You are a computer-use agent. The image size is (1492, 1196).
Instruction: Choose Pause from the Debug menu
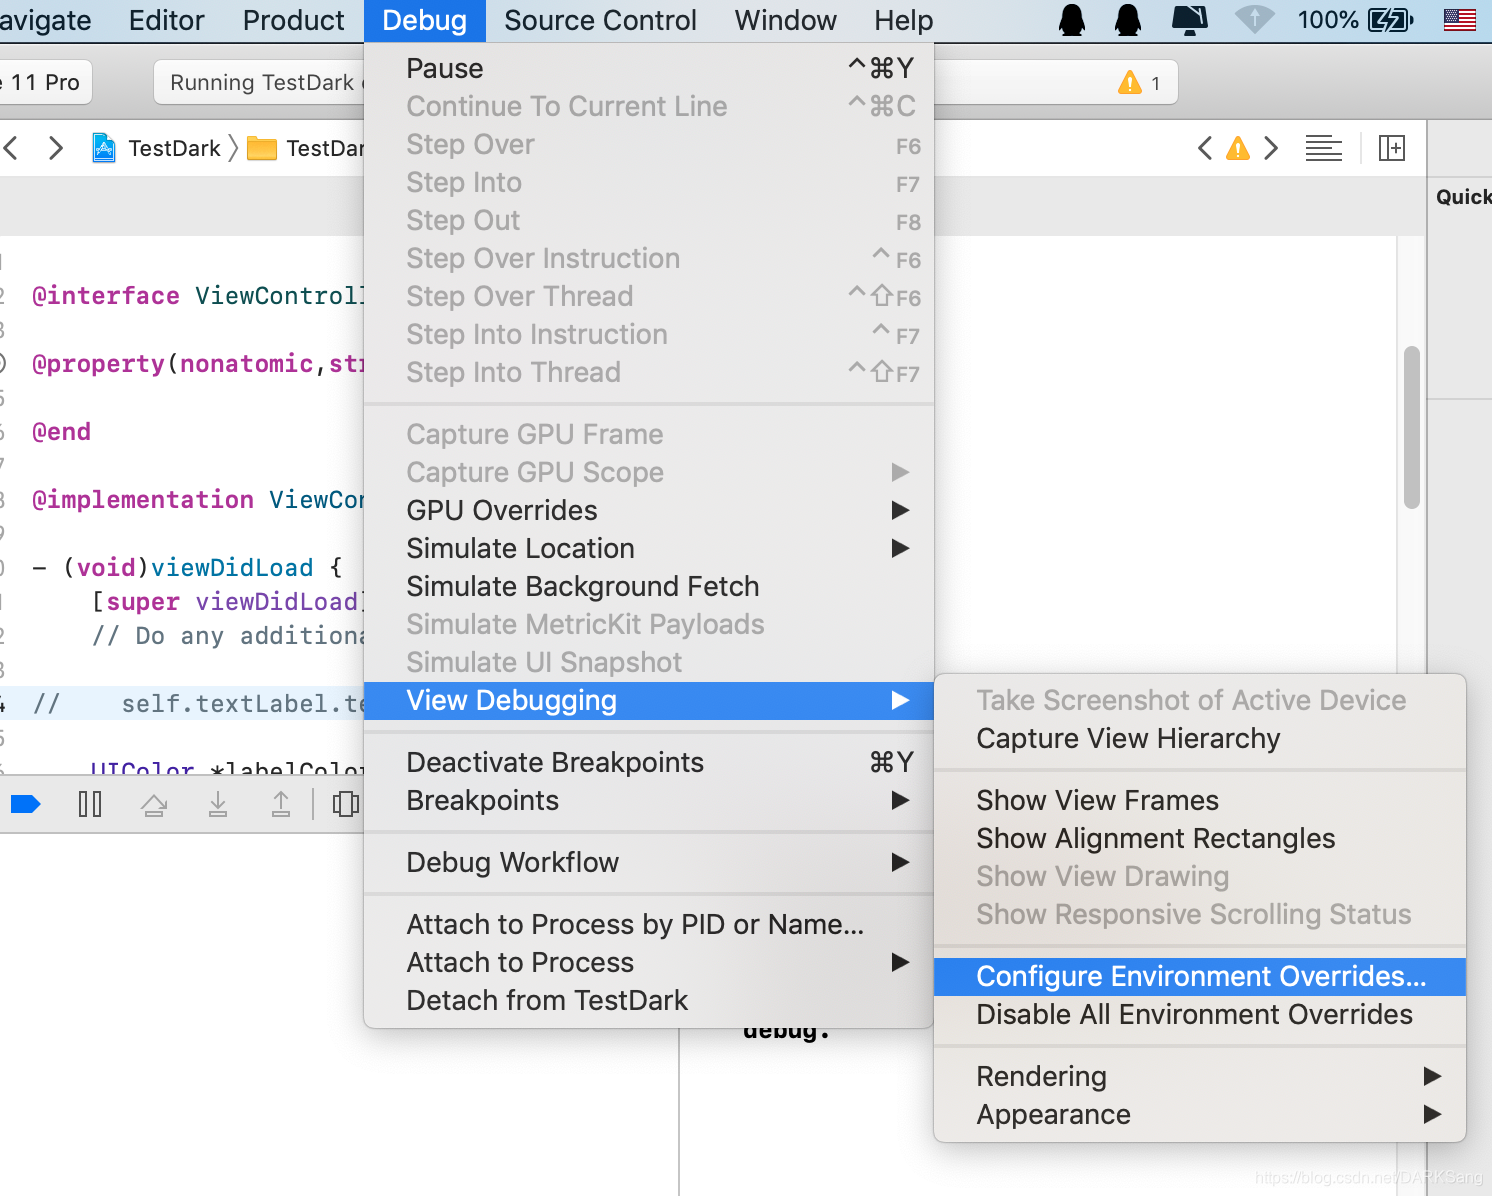tap(649, 68)
